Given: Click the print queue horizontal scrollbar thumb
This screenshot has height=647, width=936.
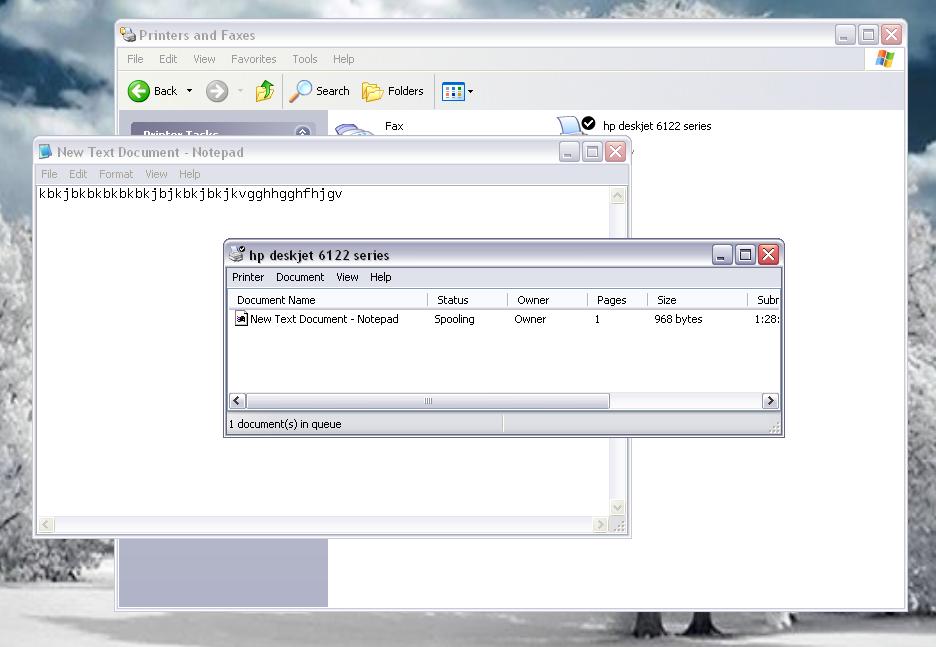Looking at the screenshot, I should click(x=428, y=400).
